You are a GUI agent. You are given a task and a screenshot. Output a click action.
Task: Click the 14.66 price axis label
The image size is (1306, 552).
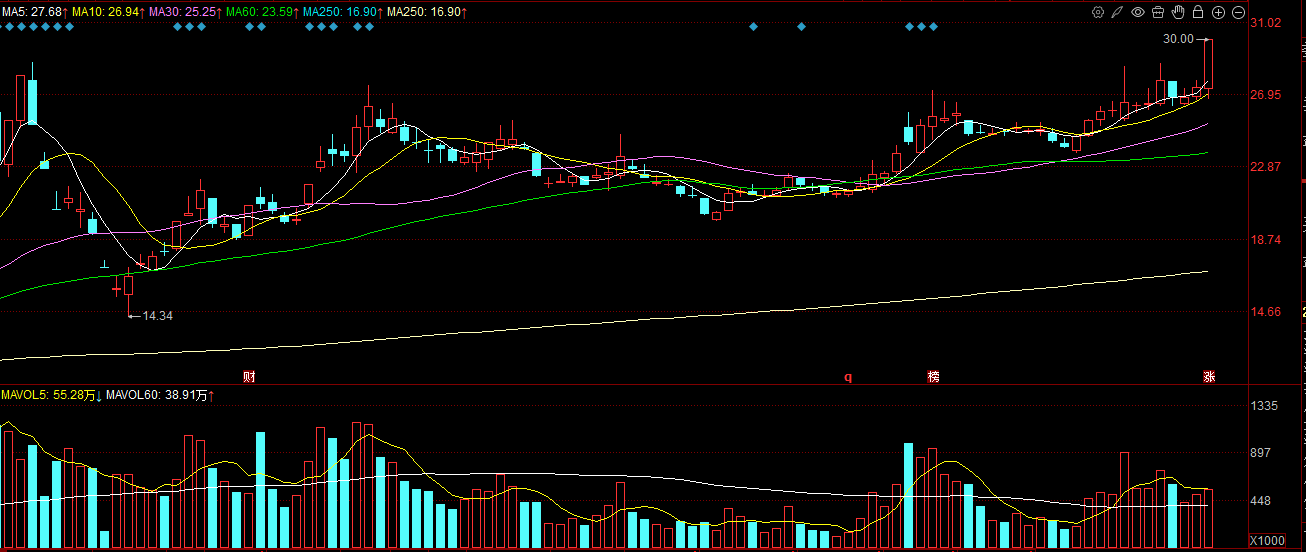(x=1267, y=312)
